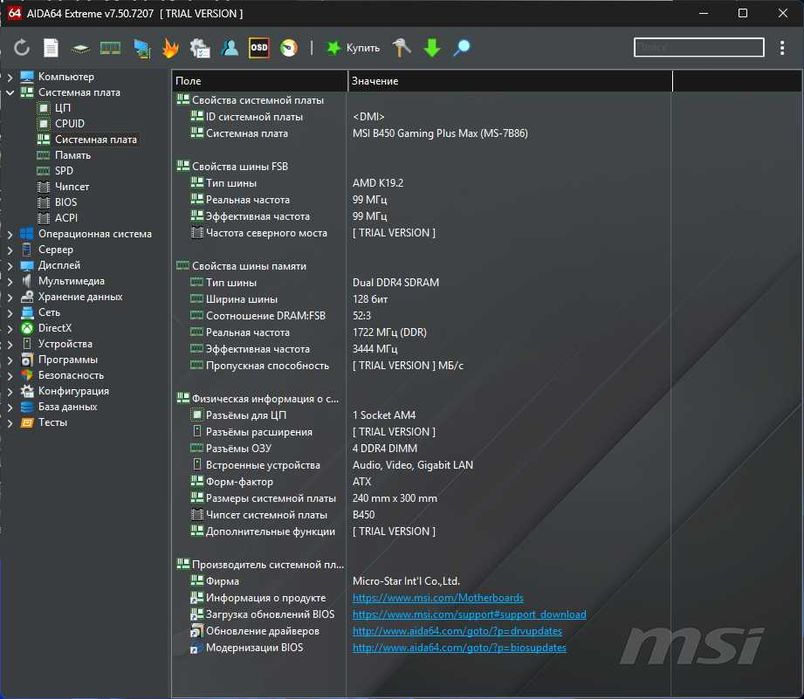Click the Поле column header
Screen dimensions: 804x699
point(259,81)
